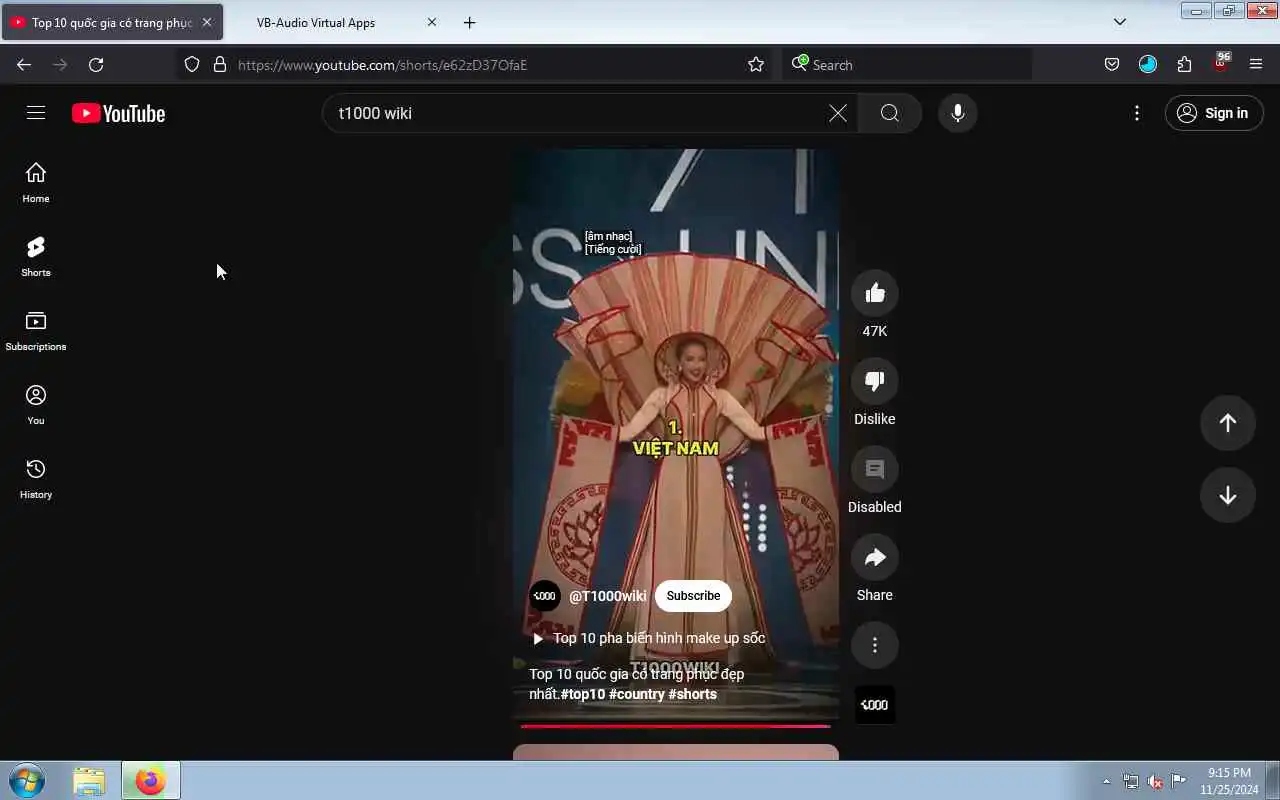Screen dimensions: 1280x800
Task: Go back in browser
Action: click(24, 65)
